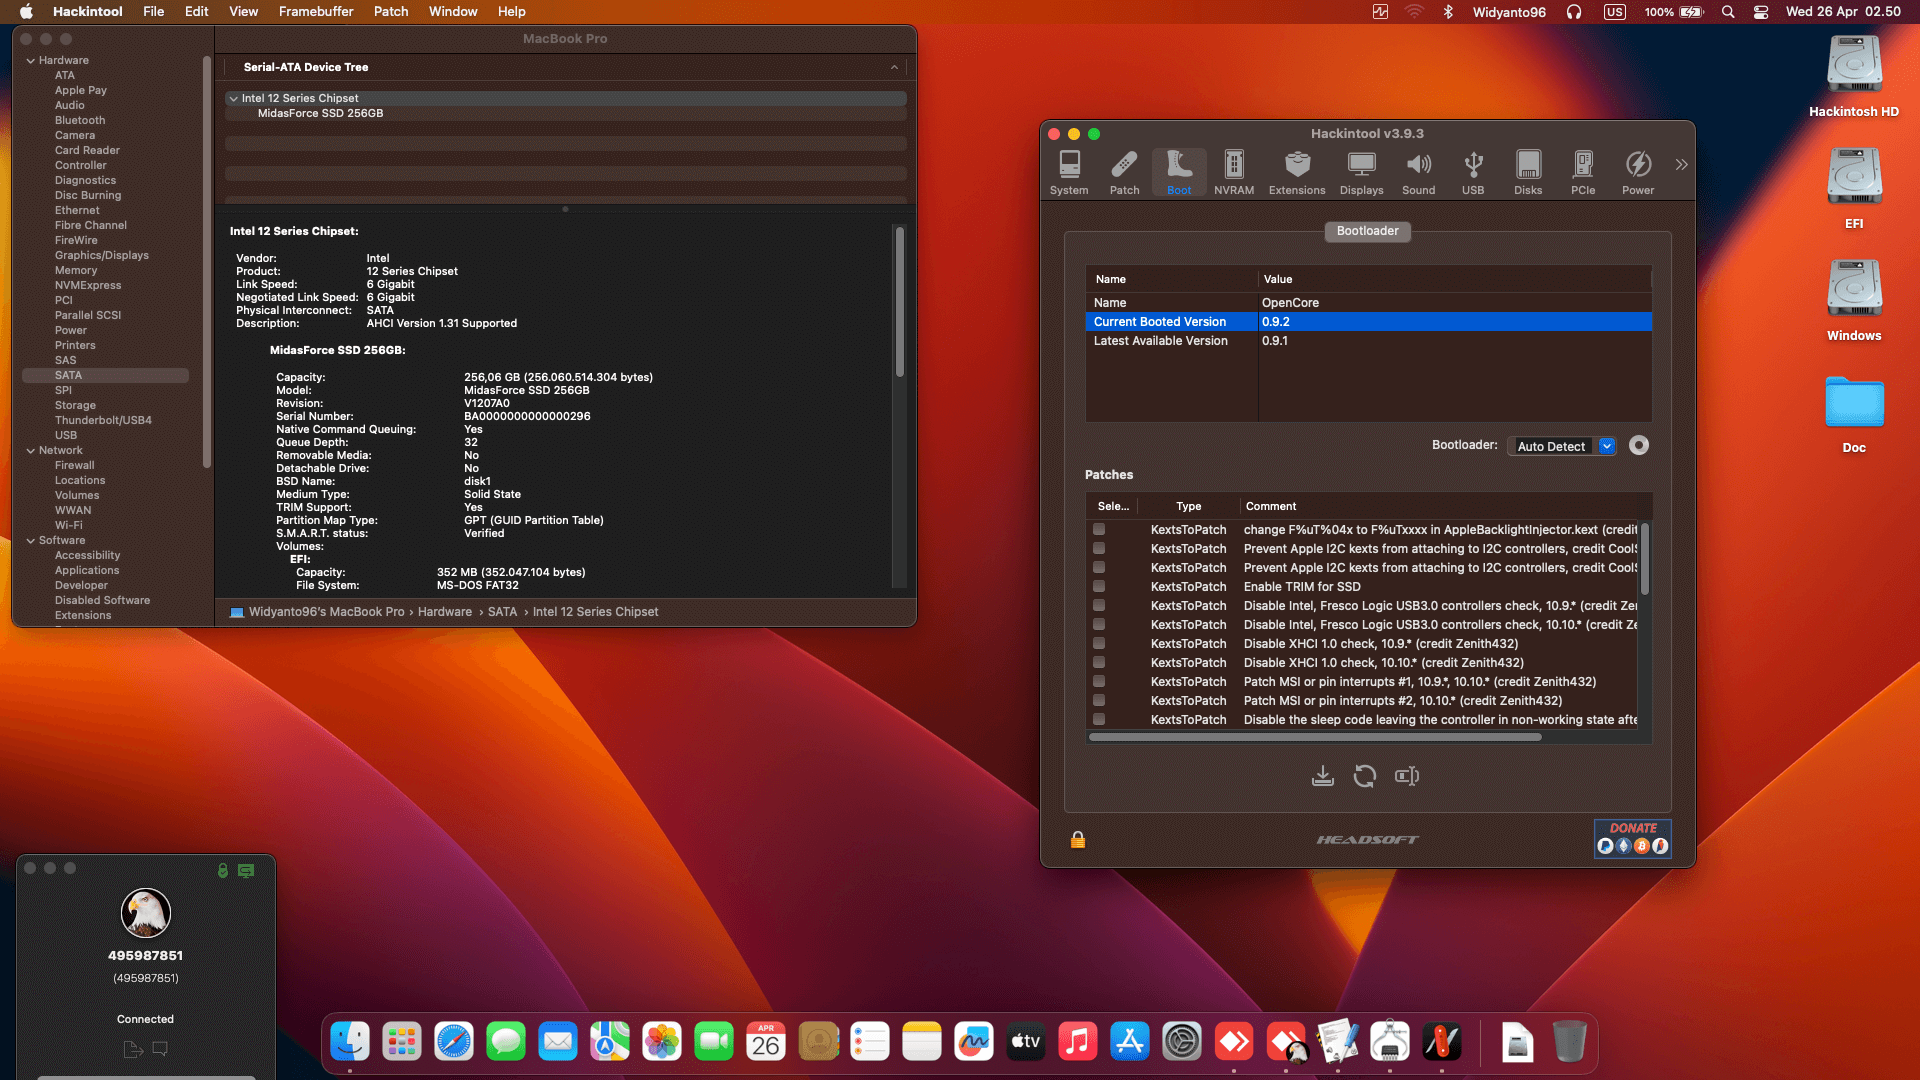Open the Disks toolbar icon
1920x1080 pixels.
[x=1528, y=172]
